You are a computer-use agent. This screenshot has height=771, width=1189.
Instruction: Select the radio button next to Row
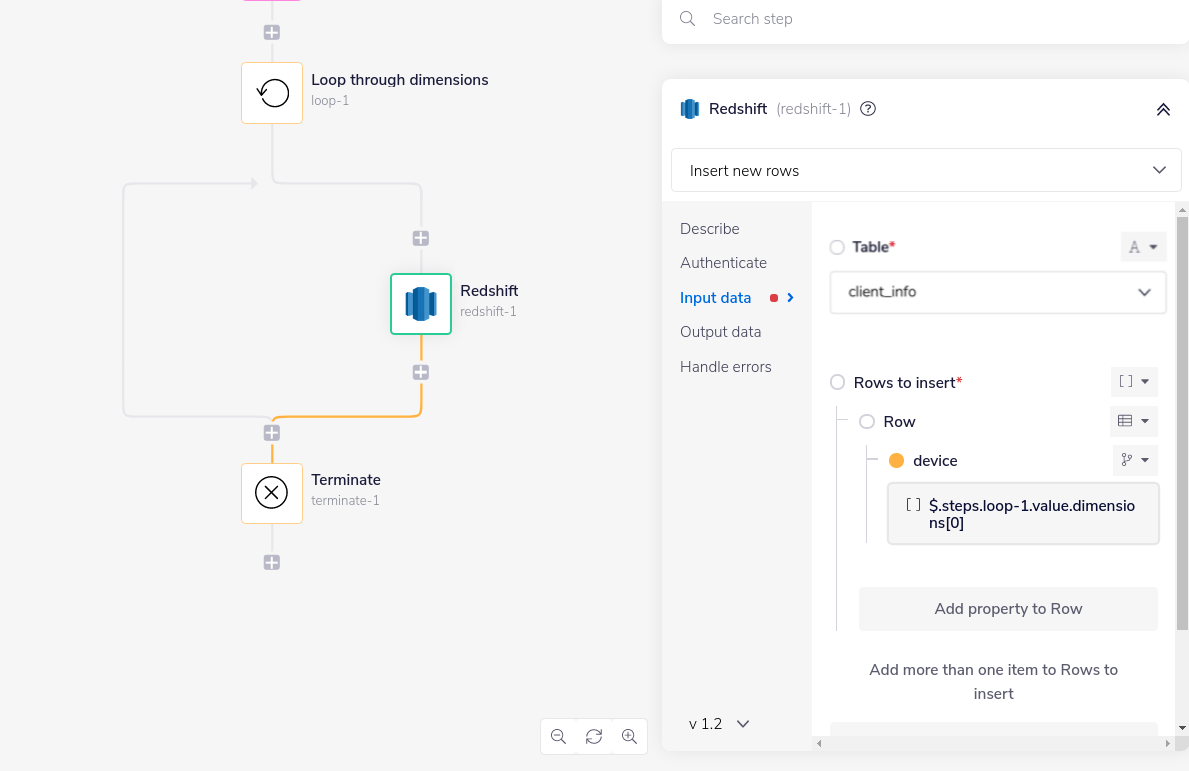866,421
